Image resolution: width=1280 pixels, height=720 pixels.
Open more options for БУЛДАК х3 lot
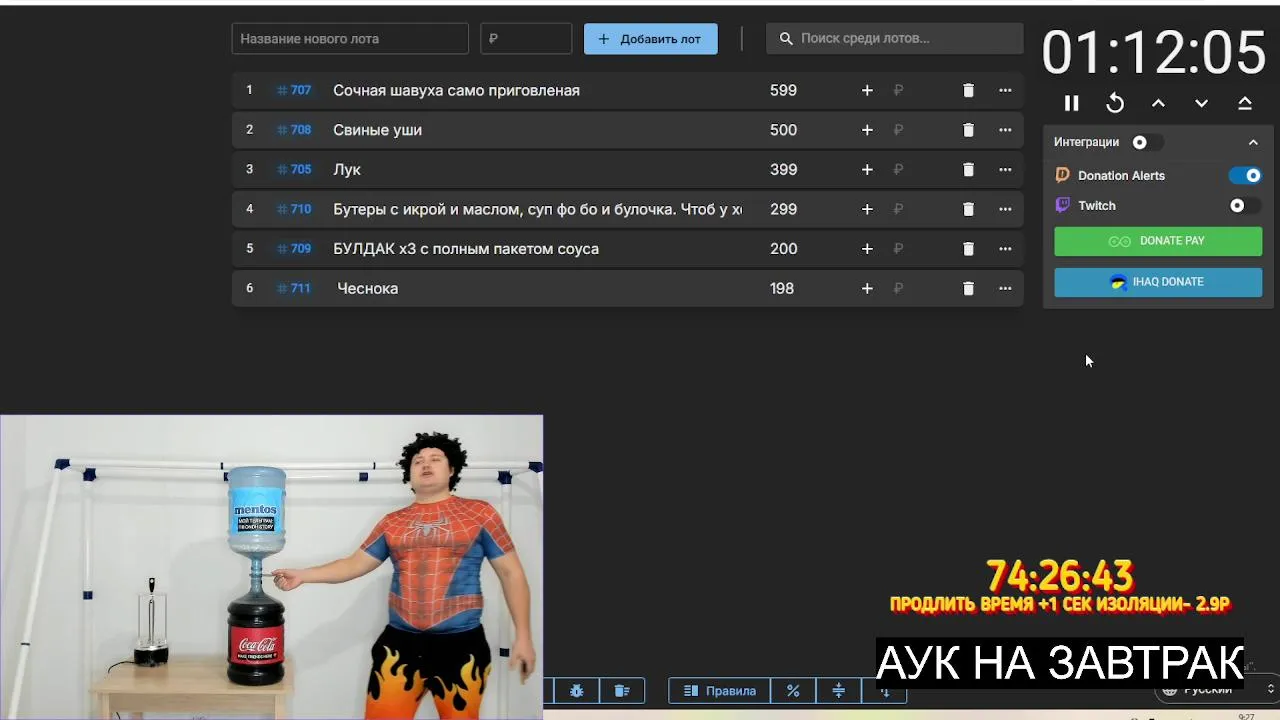pos(1005,249)
